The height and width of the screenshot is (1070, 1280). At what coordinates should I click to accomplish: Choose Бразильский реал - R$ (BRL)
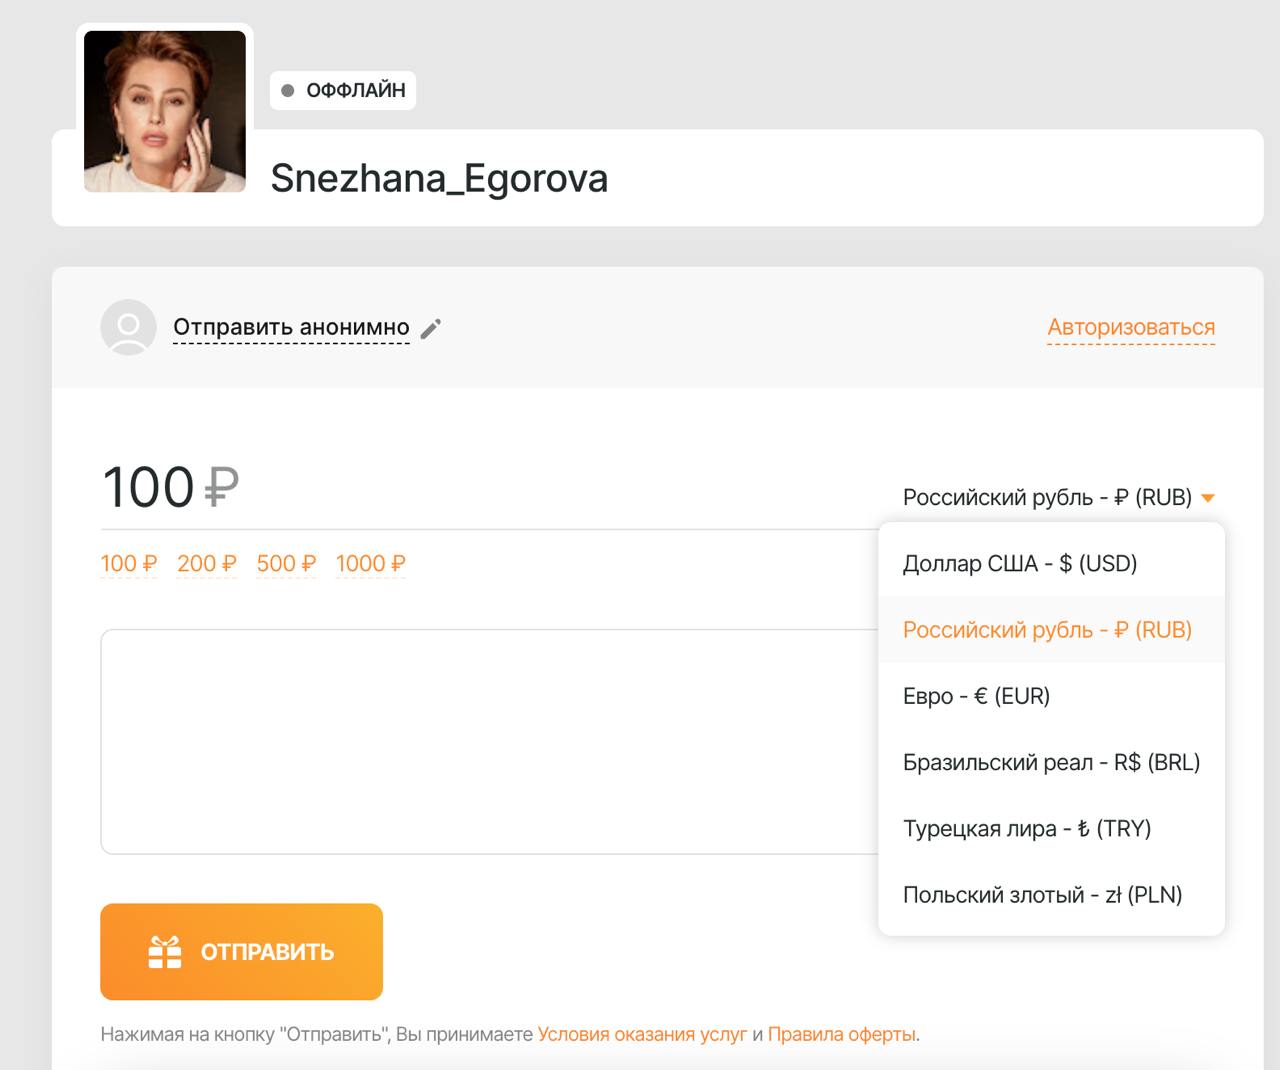(x=1050, y=761)
